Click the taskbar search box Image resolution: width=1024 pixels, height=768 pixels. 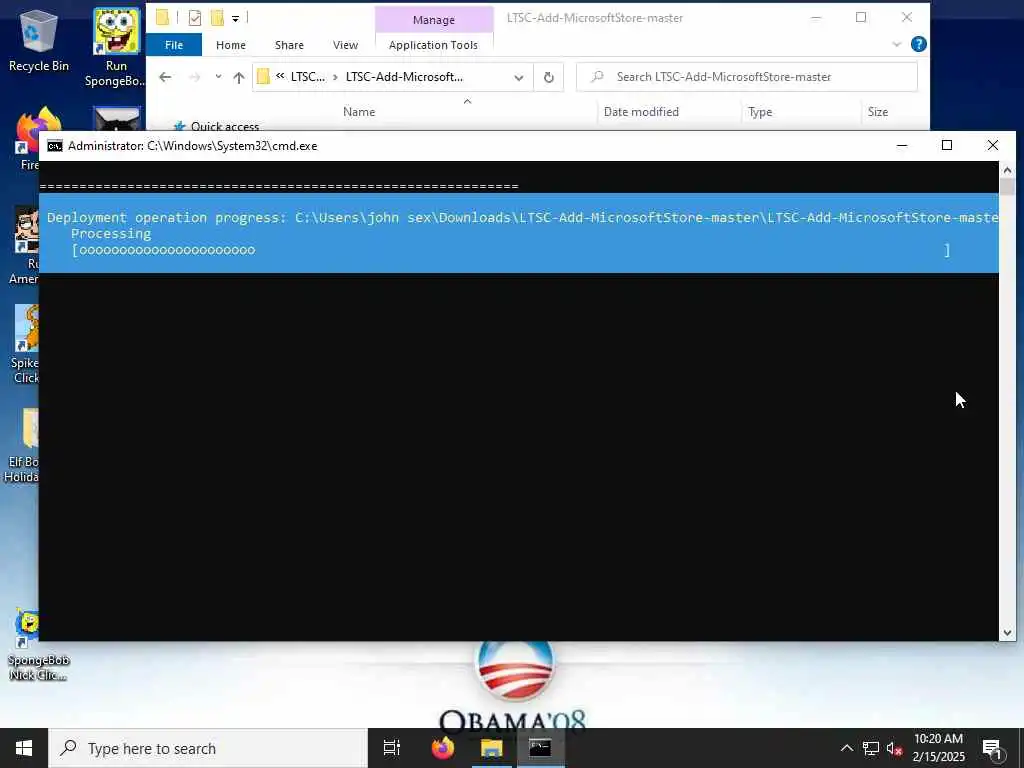[208, 748]
